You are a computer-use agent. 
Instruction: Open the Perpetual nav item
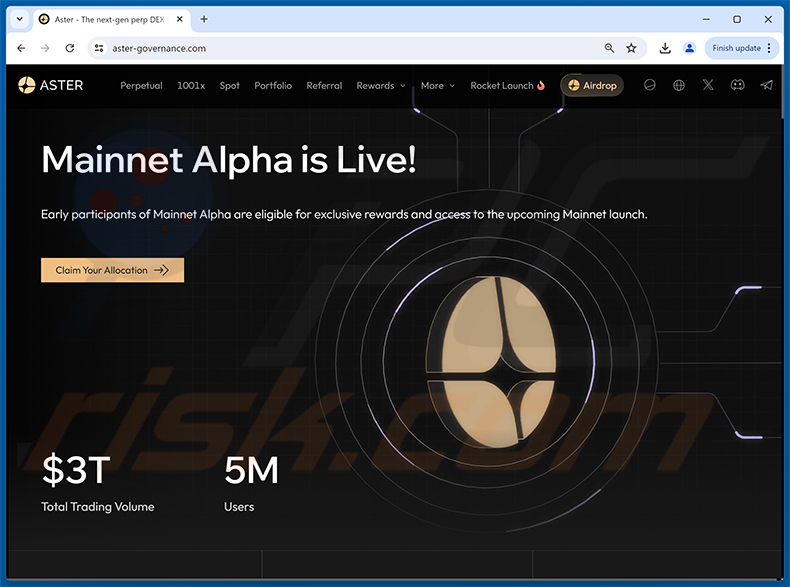(x=141, y=86)
